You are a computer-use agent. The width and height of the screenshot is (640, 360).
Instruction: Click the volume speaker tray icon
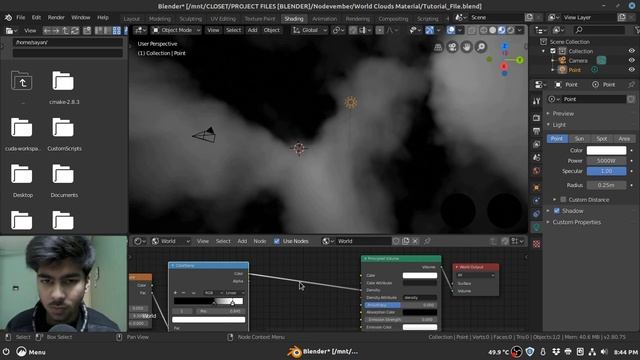[x=604, y=352]
